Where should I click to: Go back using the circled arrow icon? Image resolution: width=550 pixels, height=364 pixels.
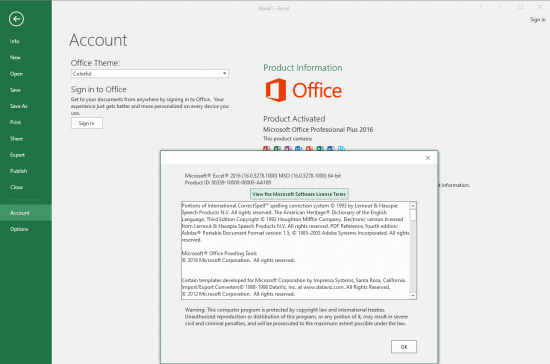[16, 19]
